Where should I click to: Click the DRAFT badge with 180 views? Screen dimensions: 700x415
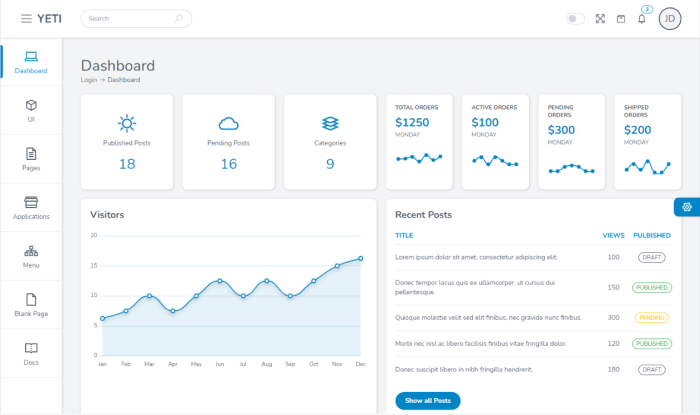click(652, 369)
